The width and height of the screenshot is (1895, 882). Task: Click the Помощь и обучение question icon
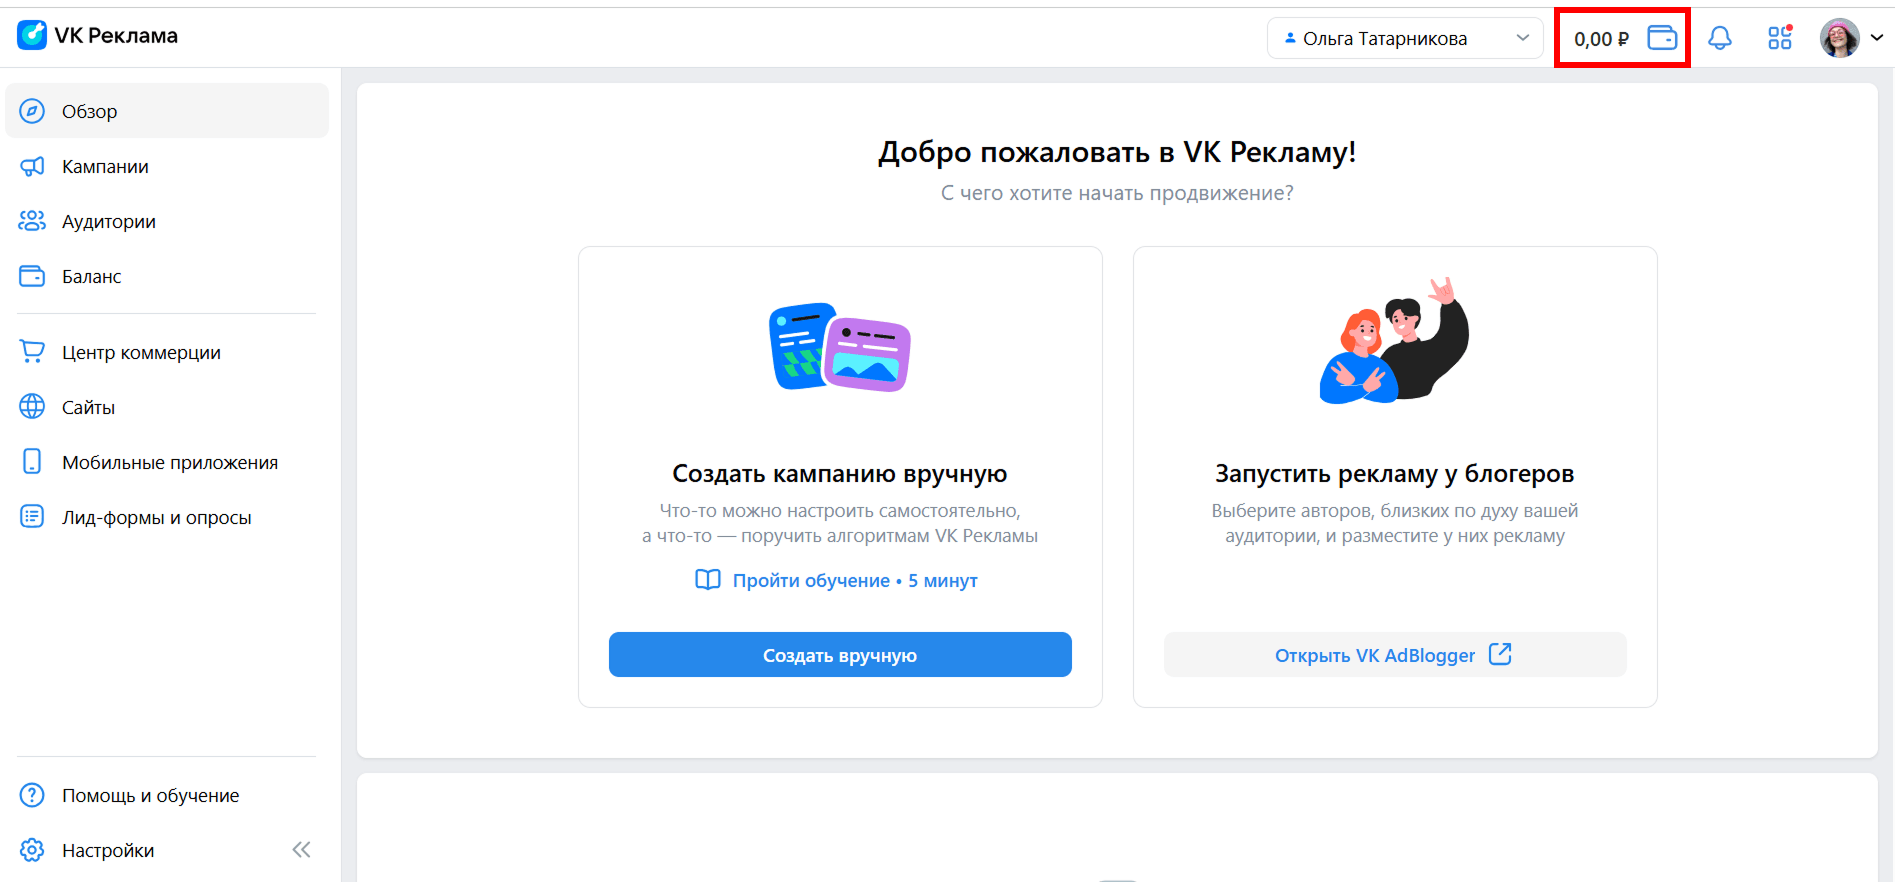(32, 795)
